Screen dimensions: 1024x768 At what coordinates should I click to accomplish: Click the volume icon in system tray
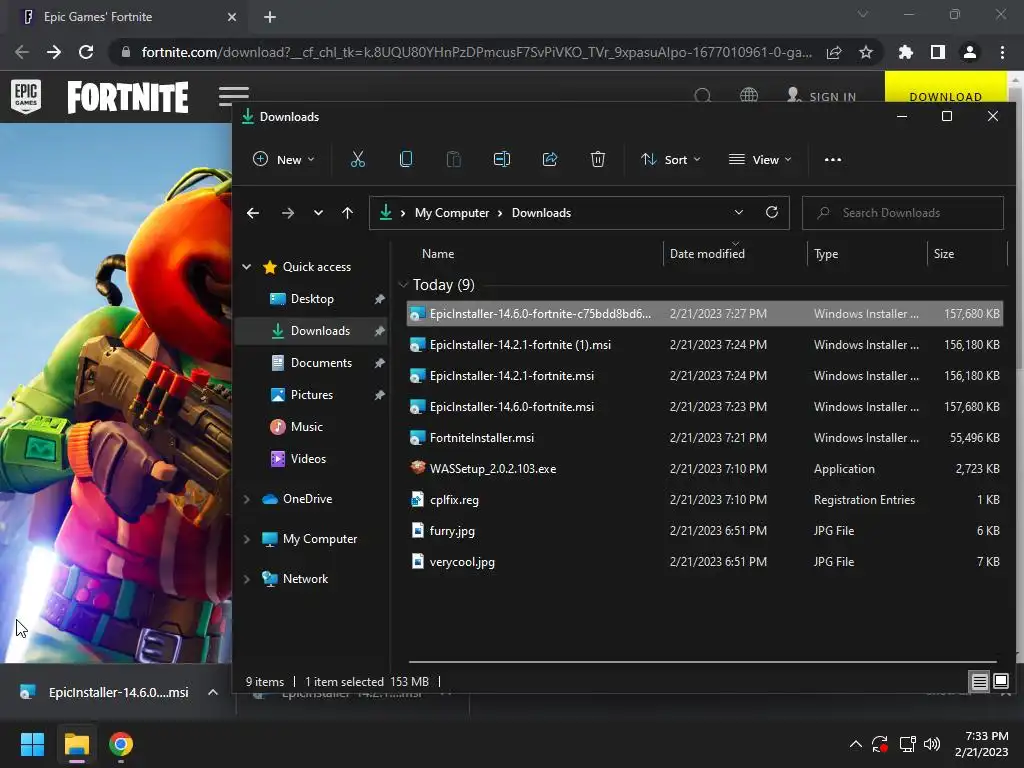(x=932, y=744)
